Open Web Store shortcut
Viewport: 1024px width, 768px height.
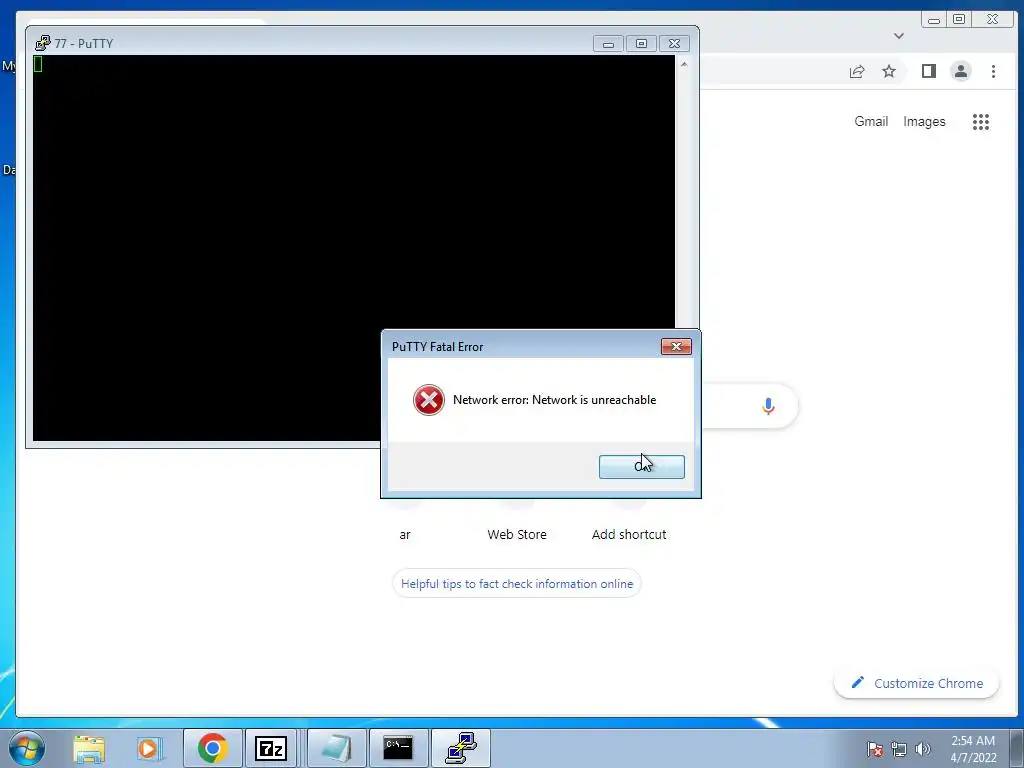click(517, 534)
